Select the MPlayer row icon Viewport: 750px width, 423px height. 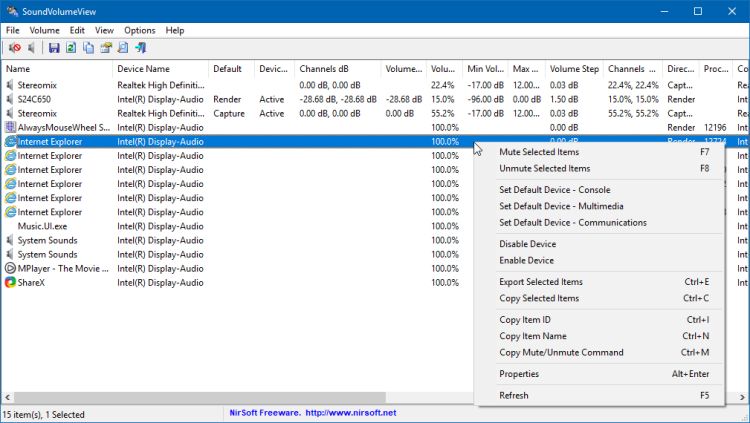point(10,269)
